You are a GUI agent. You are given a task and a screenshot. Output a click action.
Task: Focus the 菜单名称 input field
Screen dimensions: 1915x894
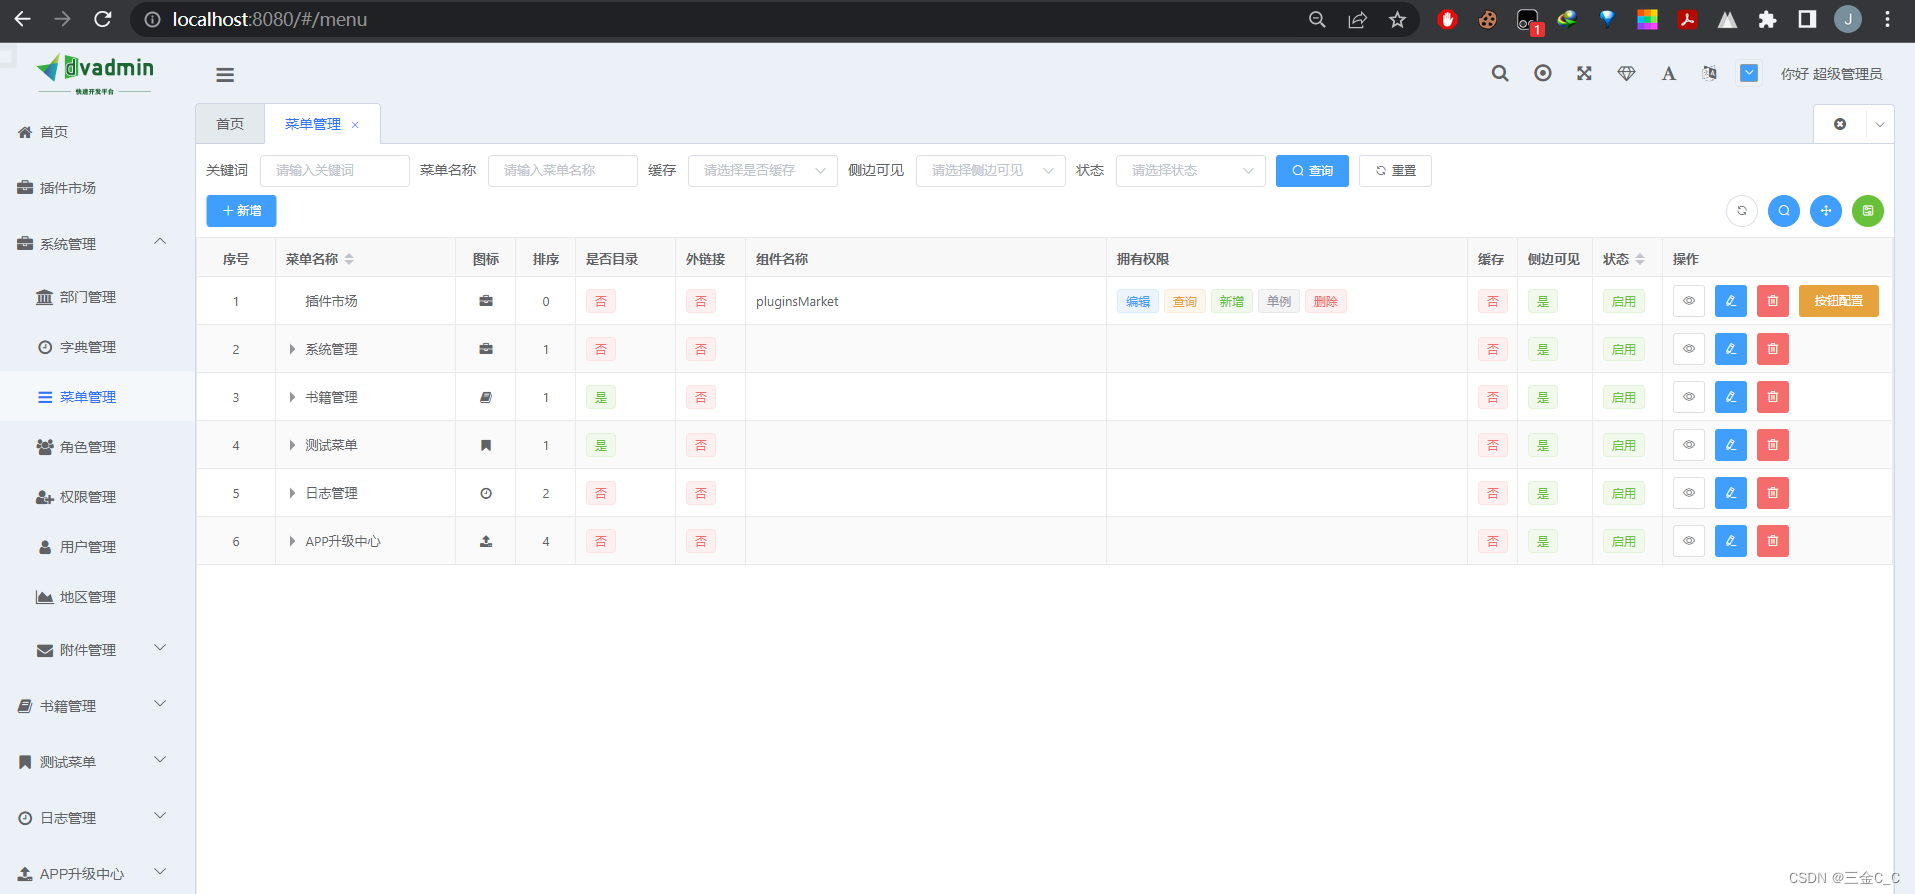coord(563,171)
